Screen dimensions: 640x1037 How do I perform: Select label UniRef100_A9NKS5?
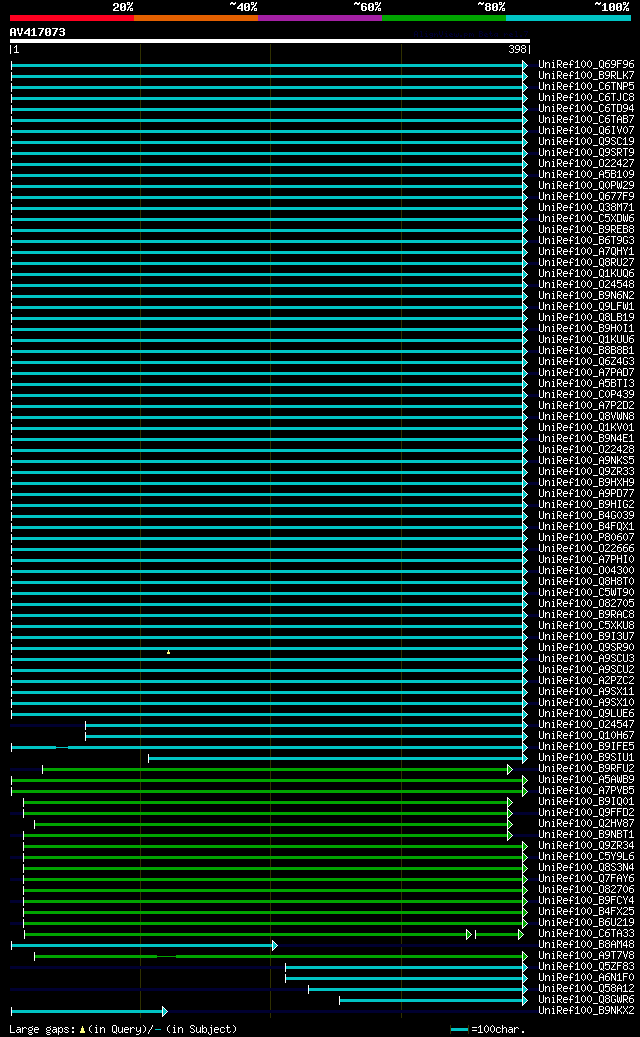coord(586,460)
